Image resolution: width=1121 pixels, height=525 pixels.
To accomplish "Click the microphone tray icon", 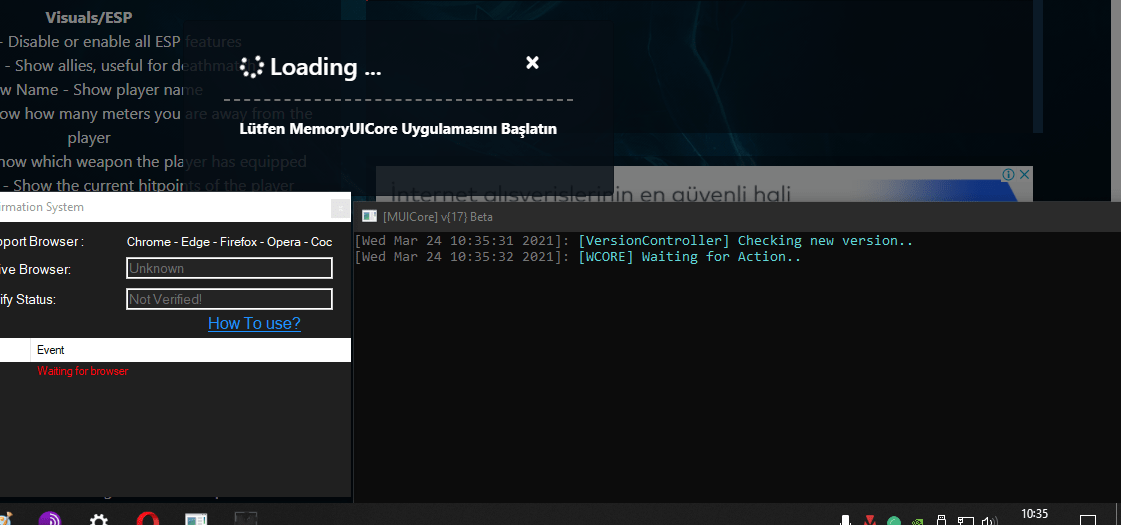I will tap(845, 520).
